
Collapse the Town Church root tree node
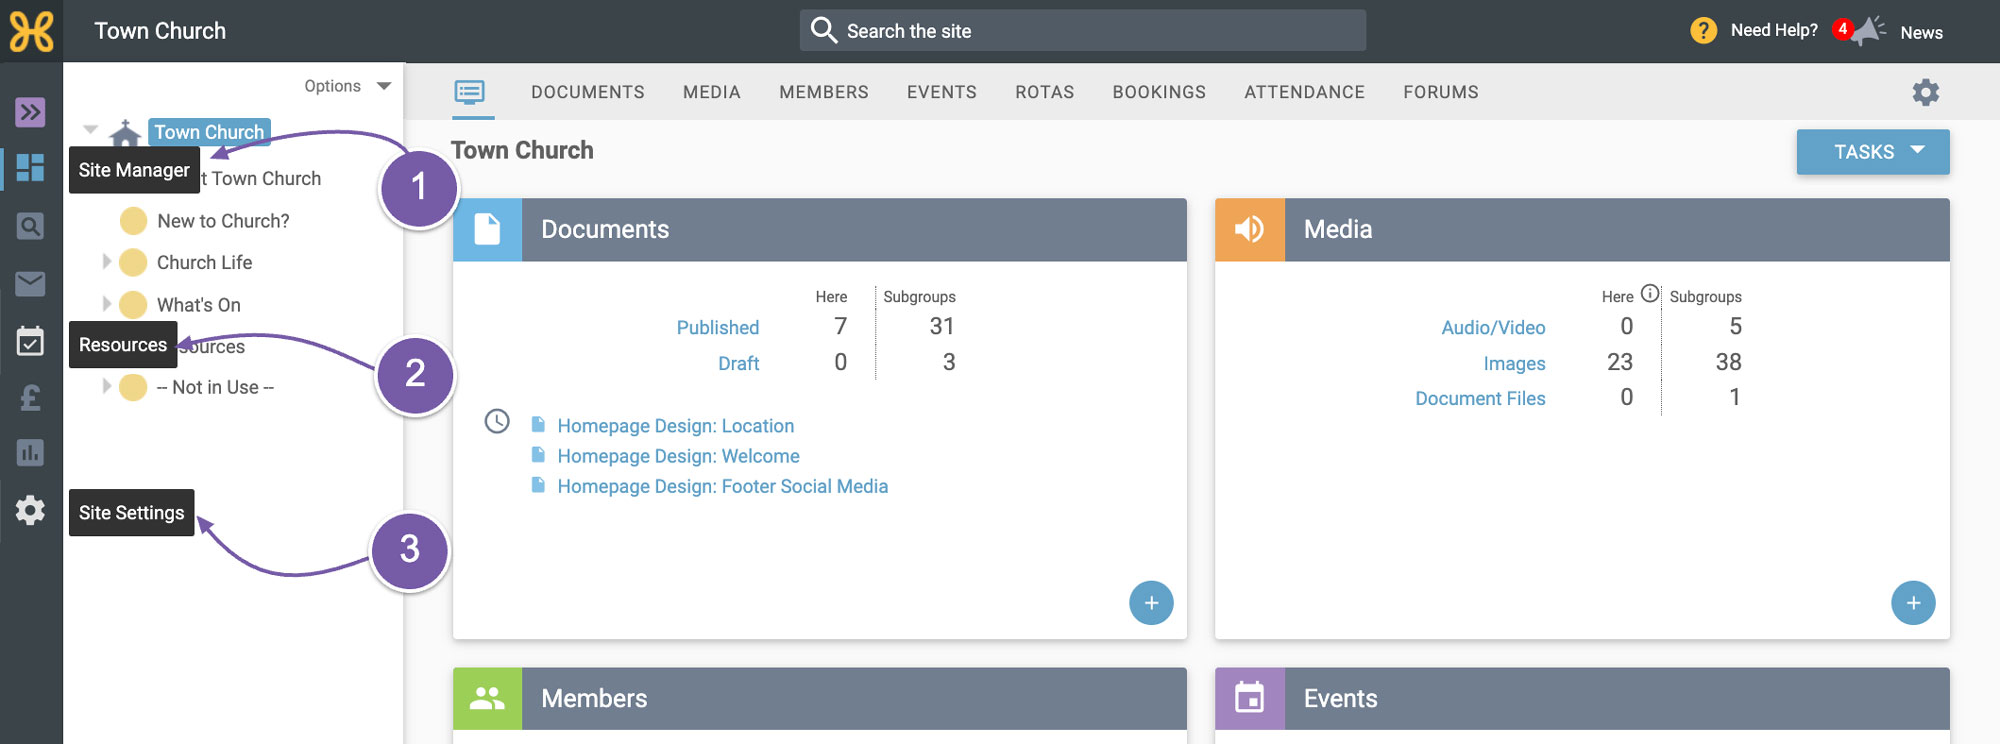pyautogui.click(x=91, y=130)
